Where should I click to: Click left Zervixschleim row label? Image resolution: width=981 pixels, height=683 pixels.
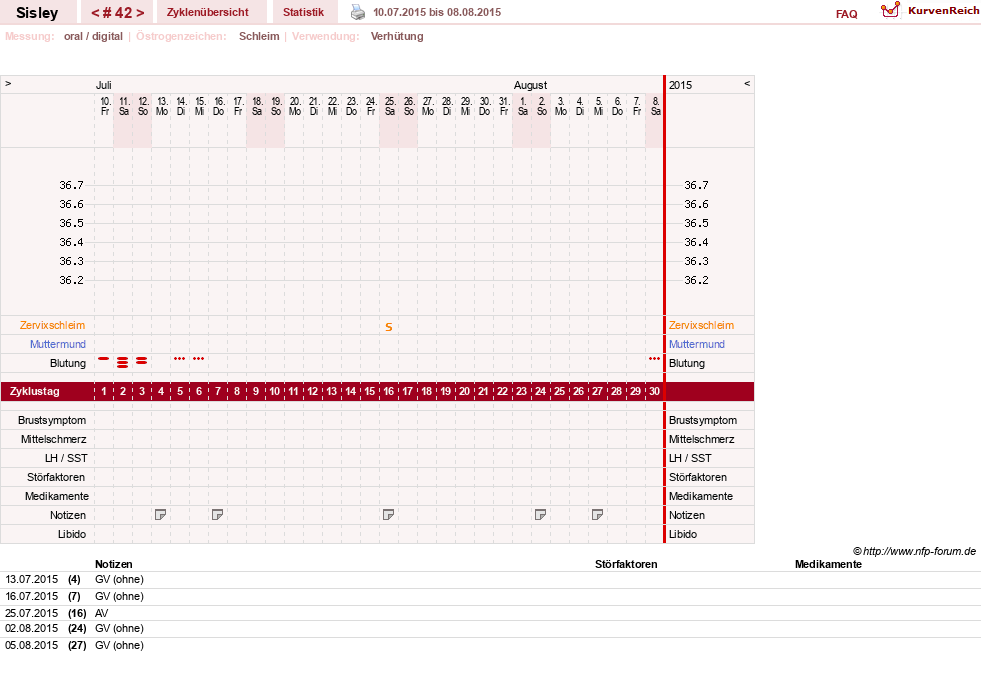coord(52,325)
